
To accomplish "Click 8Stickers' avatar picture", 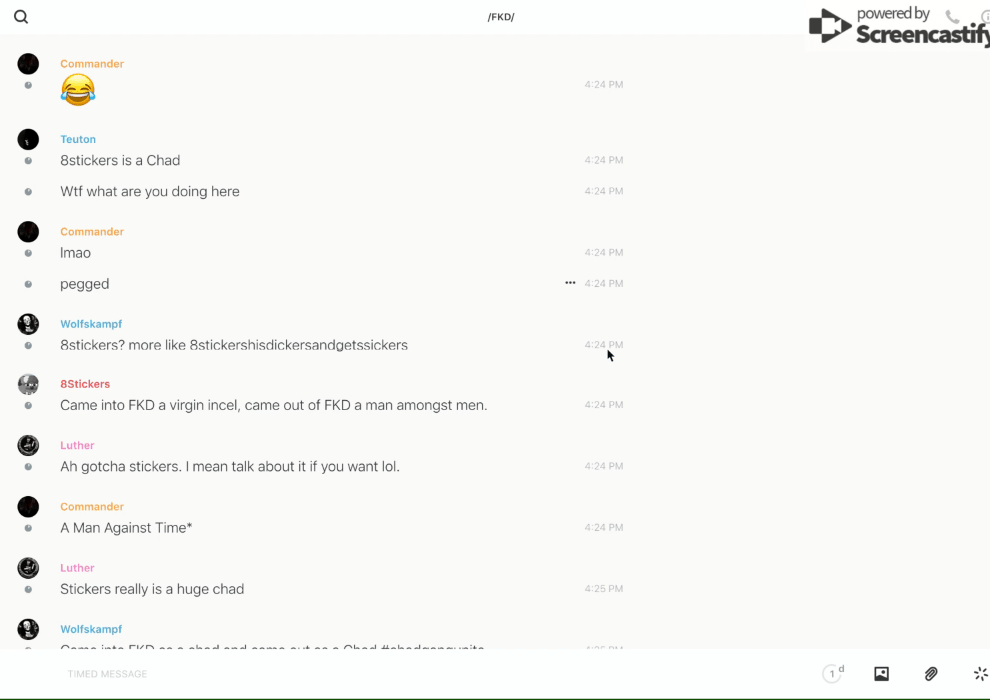I will (28, 384).
